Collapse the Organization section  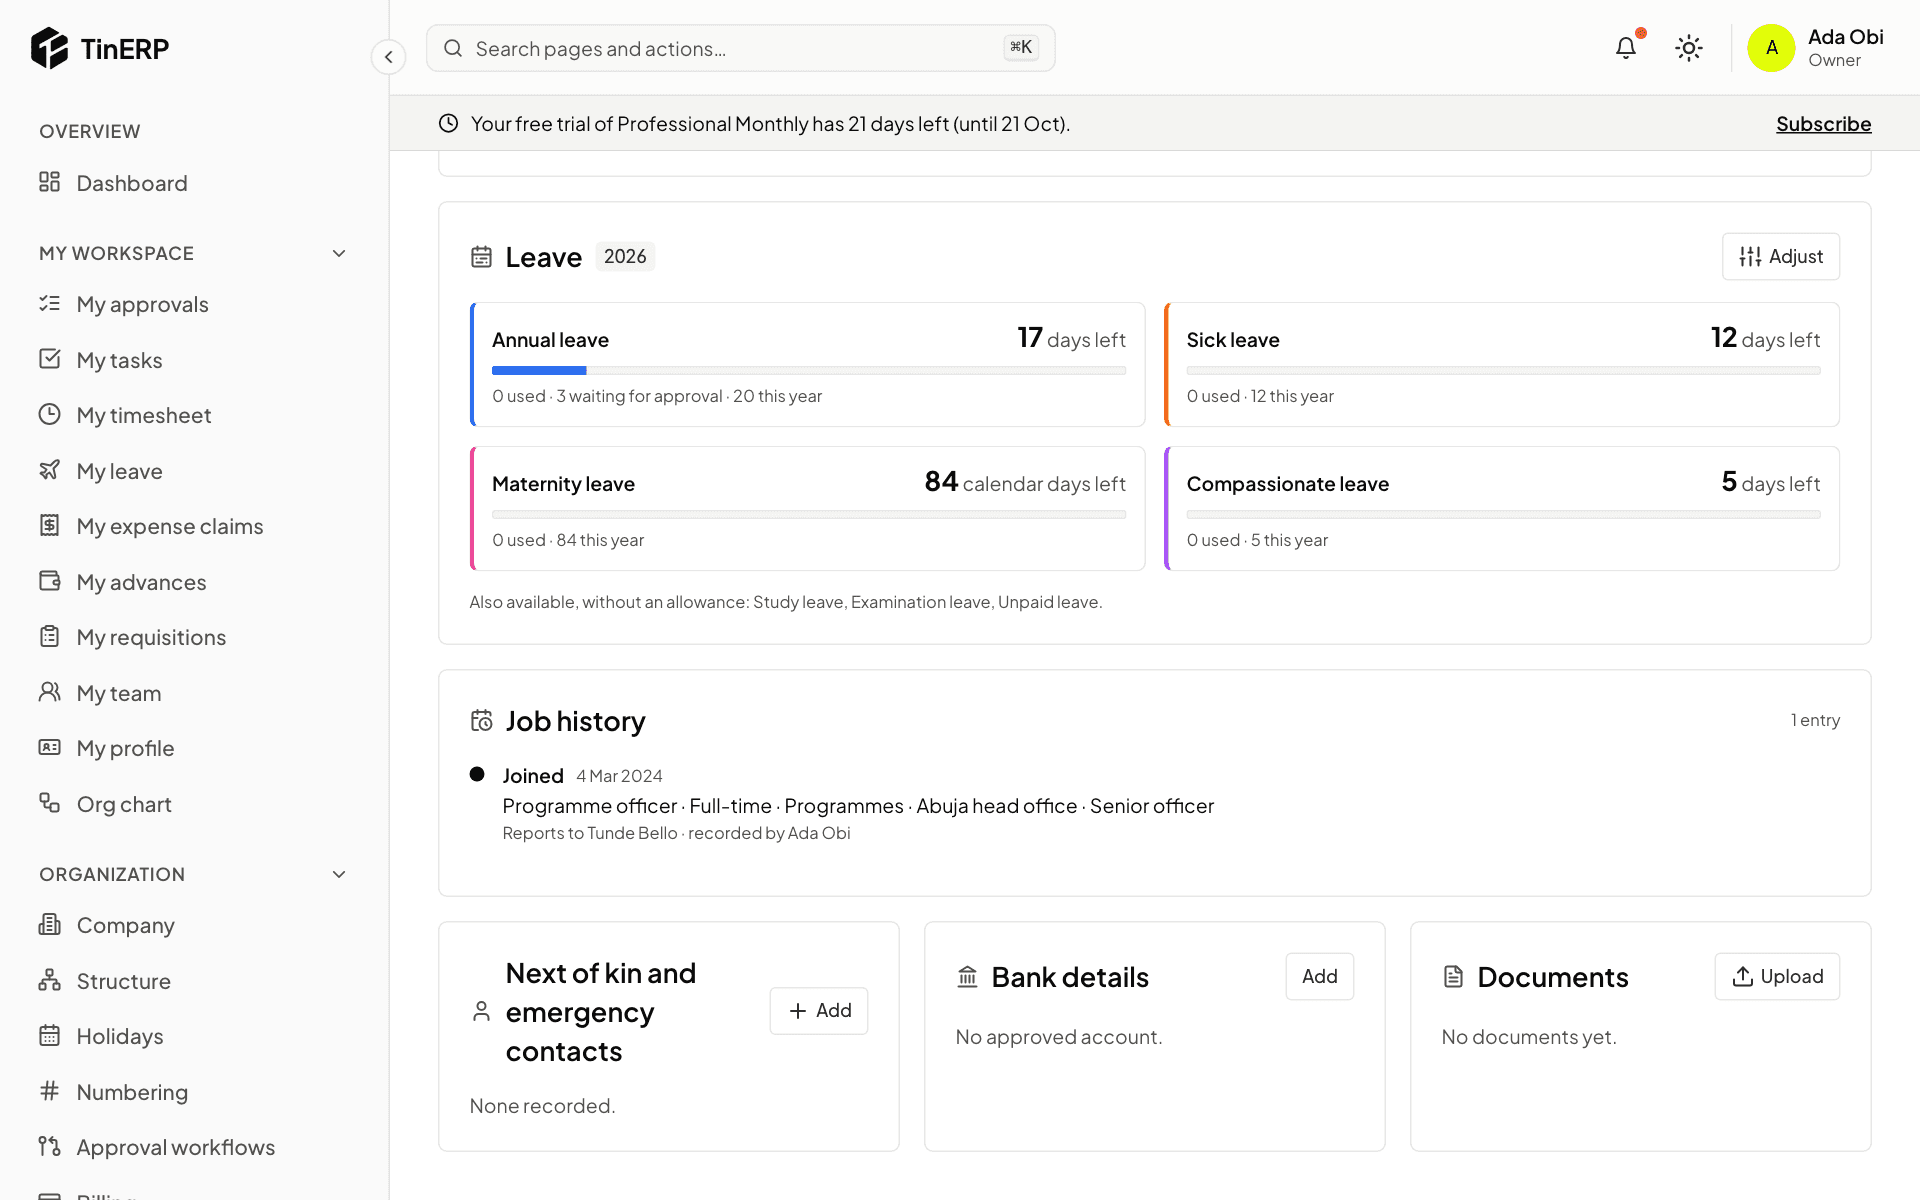(339, 874)
